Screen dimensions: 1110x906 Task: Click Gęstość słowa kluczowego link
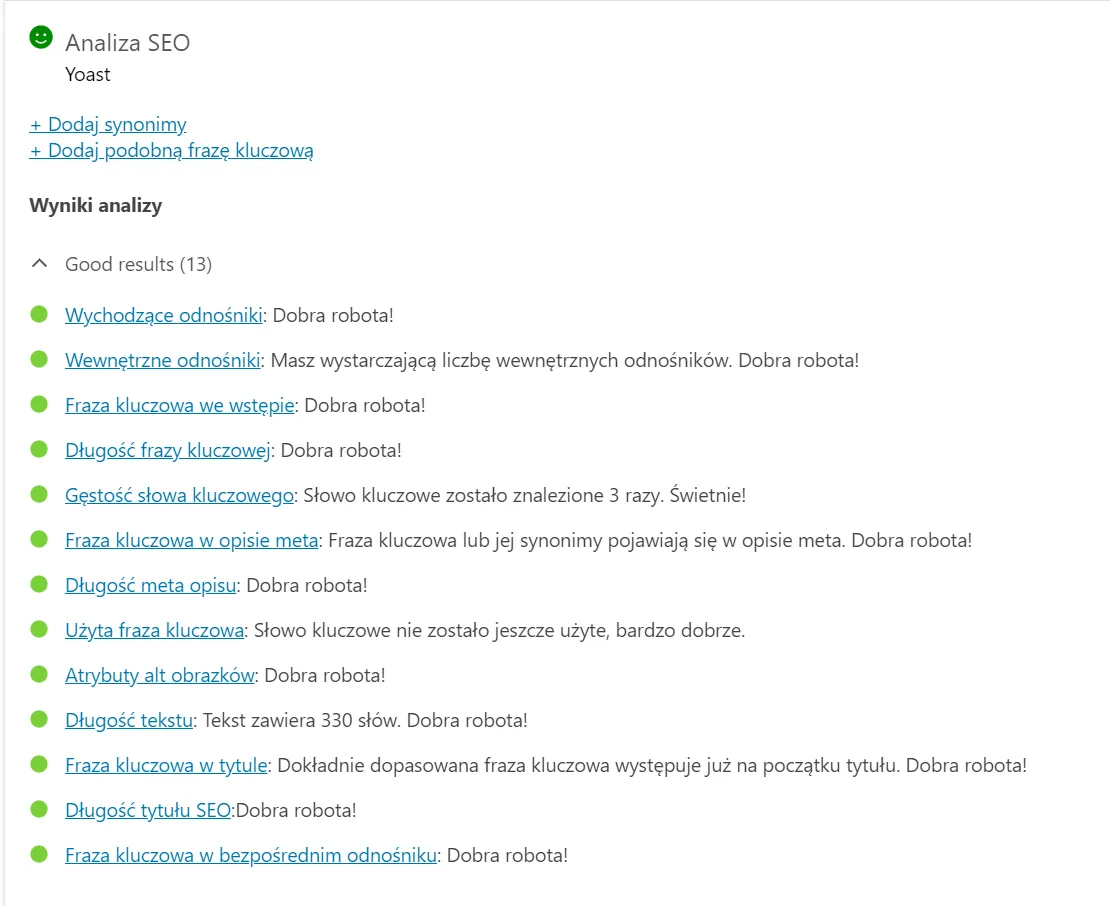point(179,495)
